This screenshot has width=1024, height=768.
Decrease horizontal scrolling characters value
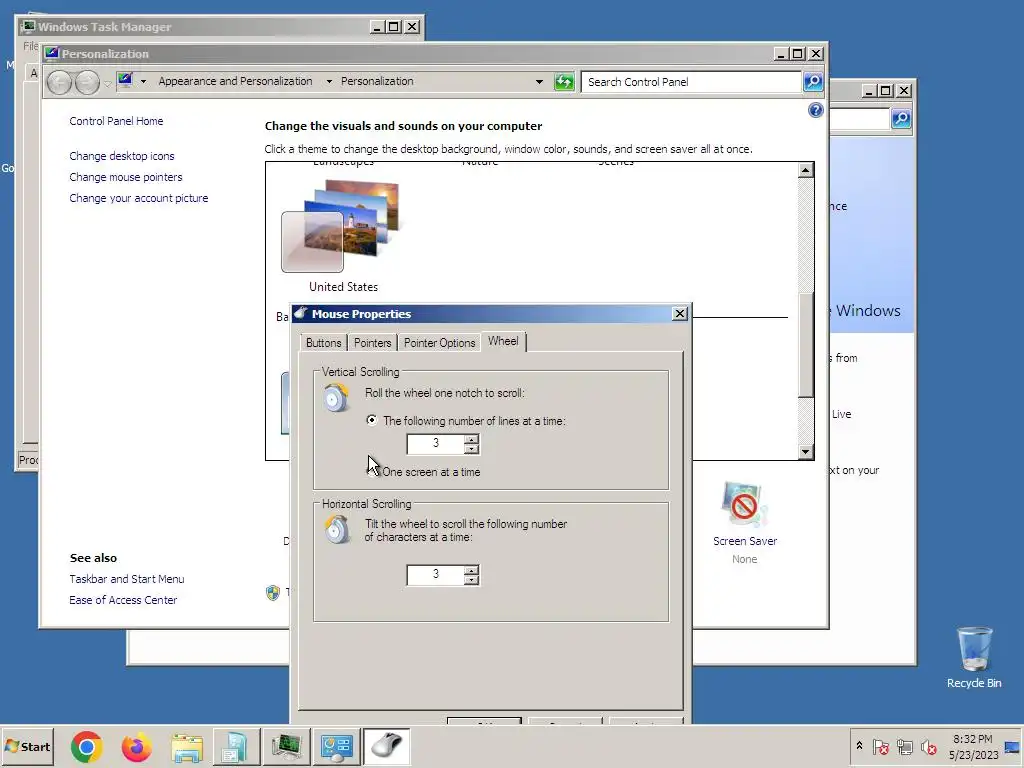point(472,580)
